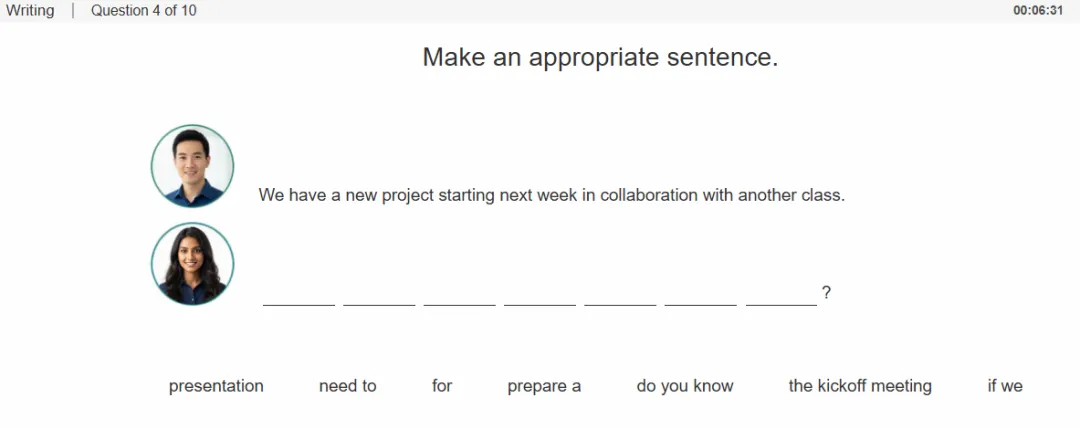Click the second blank in sentence
Viewport: 1080px width, 429px height.
[380, 296]
